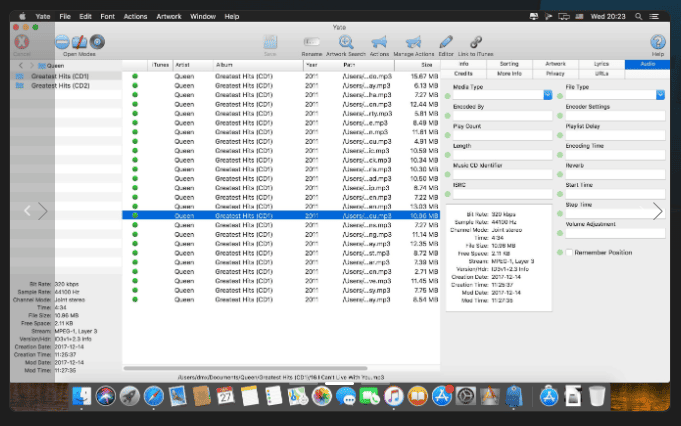Click the horizontal scrollbar under the track list
The height and width of the screenshot is (426, 681).
click(x=245, y=368)
